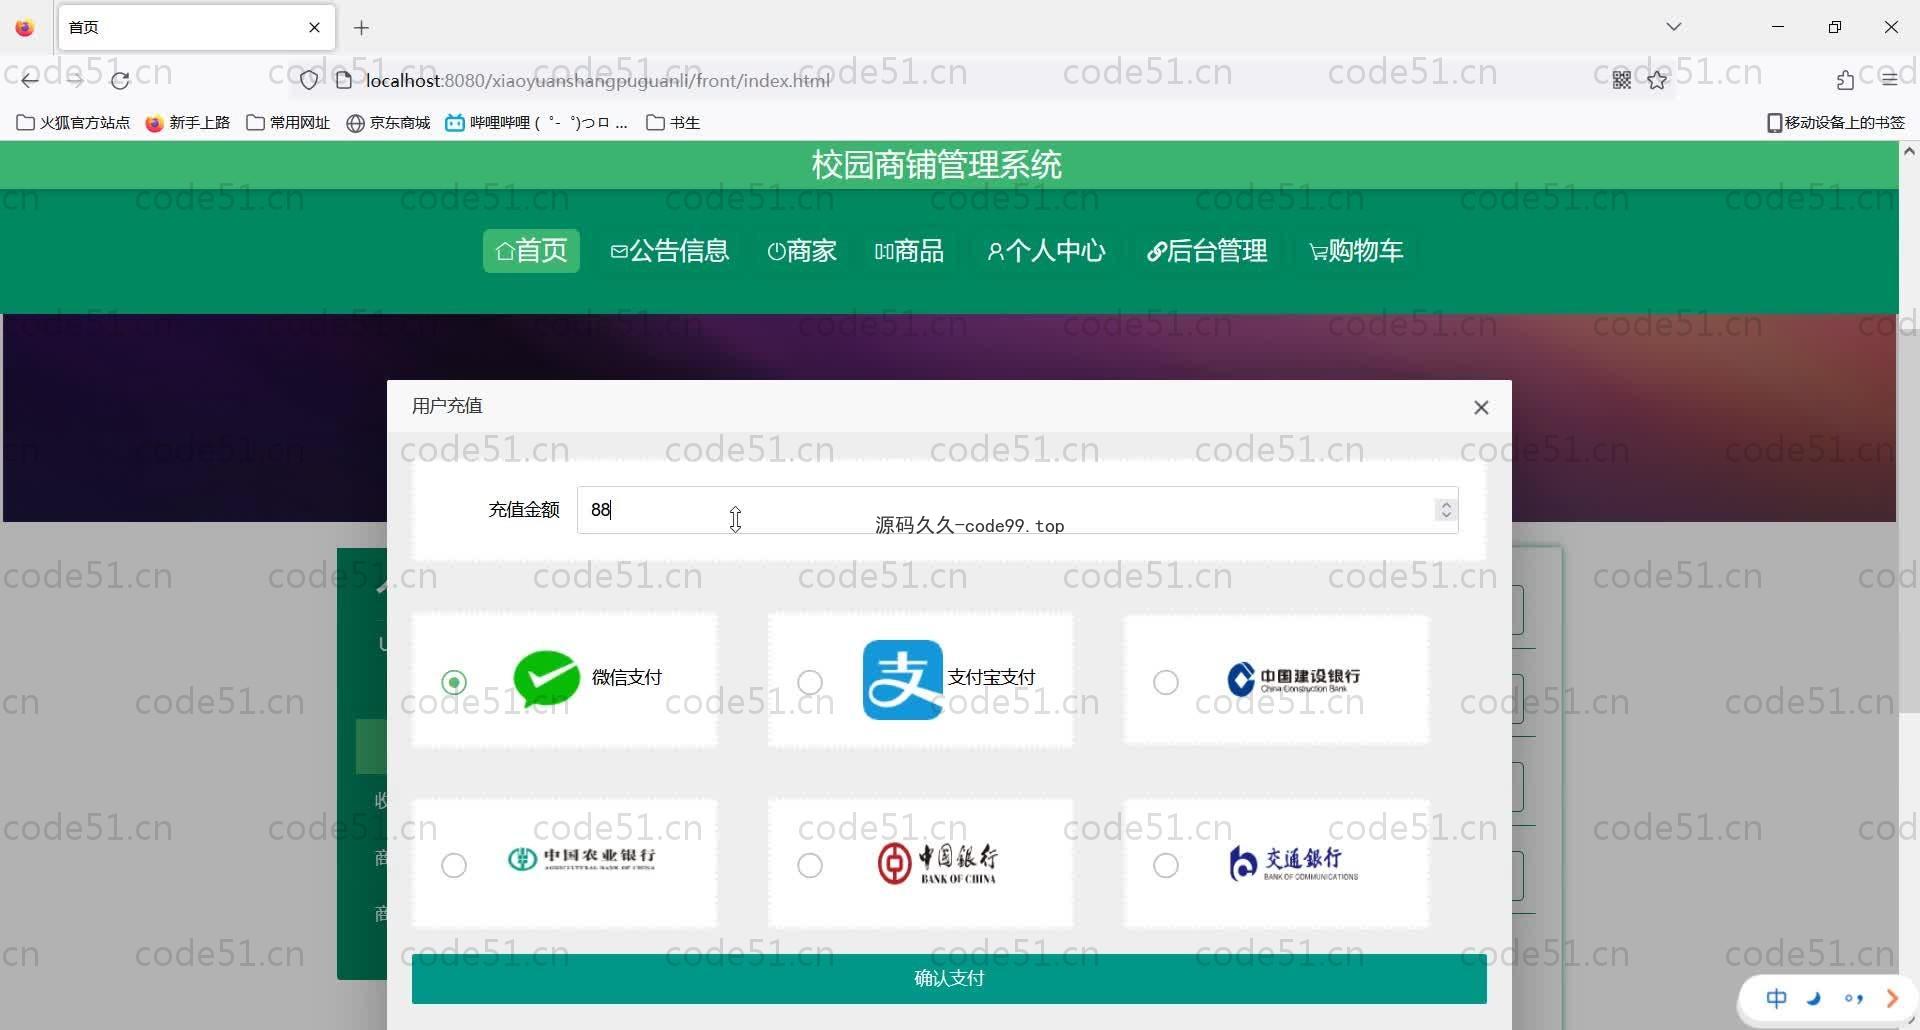This screenshot has height=1030, width=1920.
Task: Open a new browser tab
Action: click(361, 28)
